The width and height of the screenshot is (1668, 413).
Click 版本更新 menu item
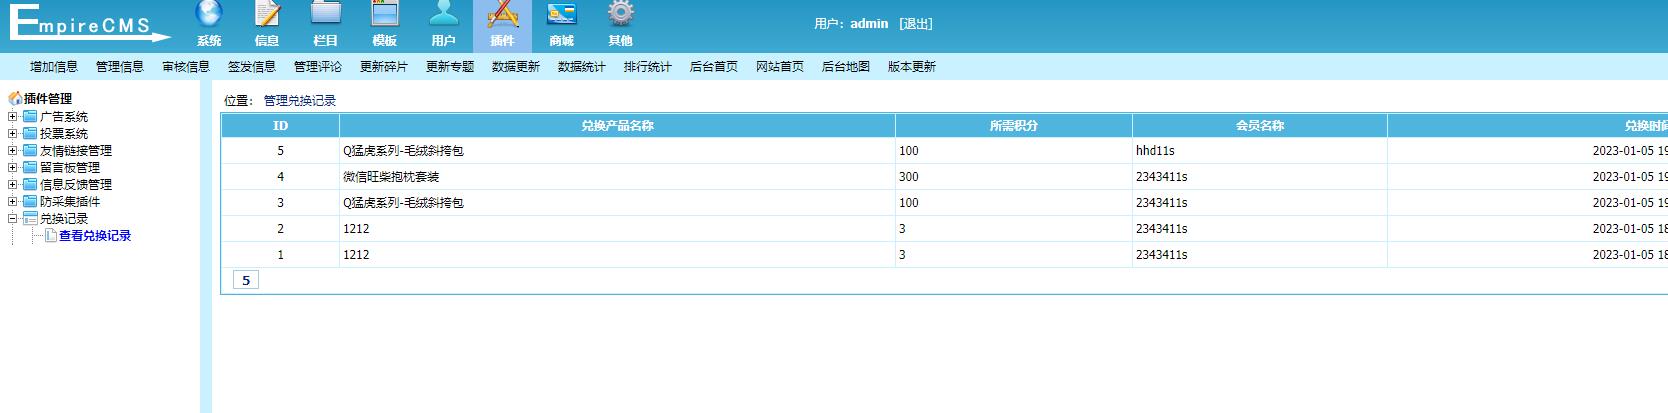(912, 67)
